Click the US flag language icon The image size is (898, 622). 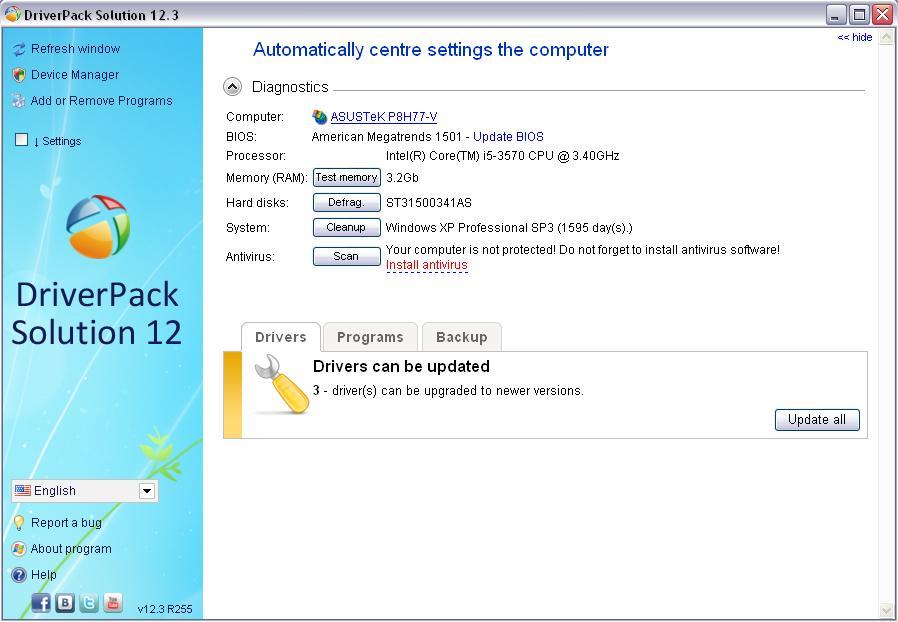(23, 490)
